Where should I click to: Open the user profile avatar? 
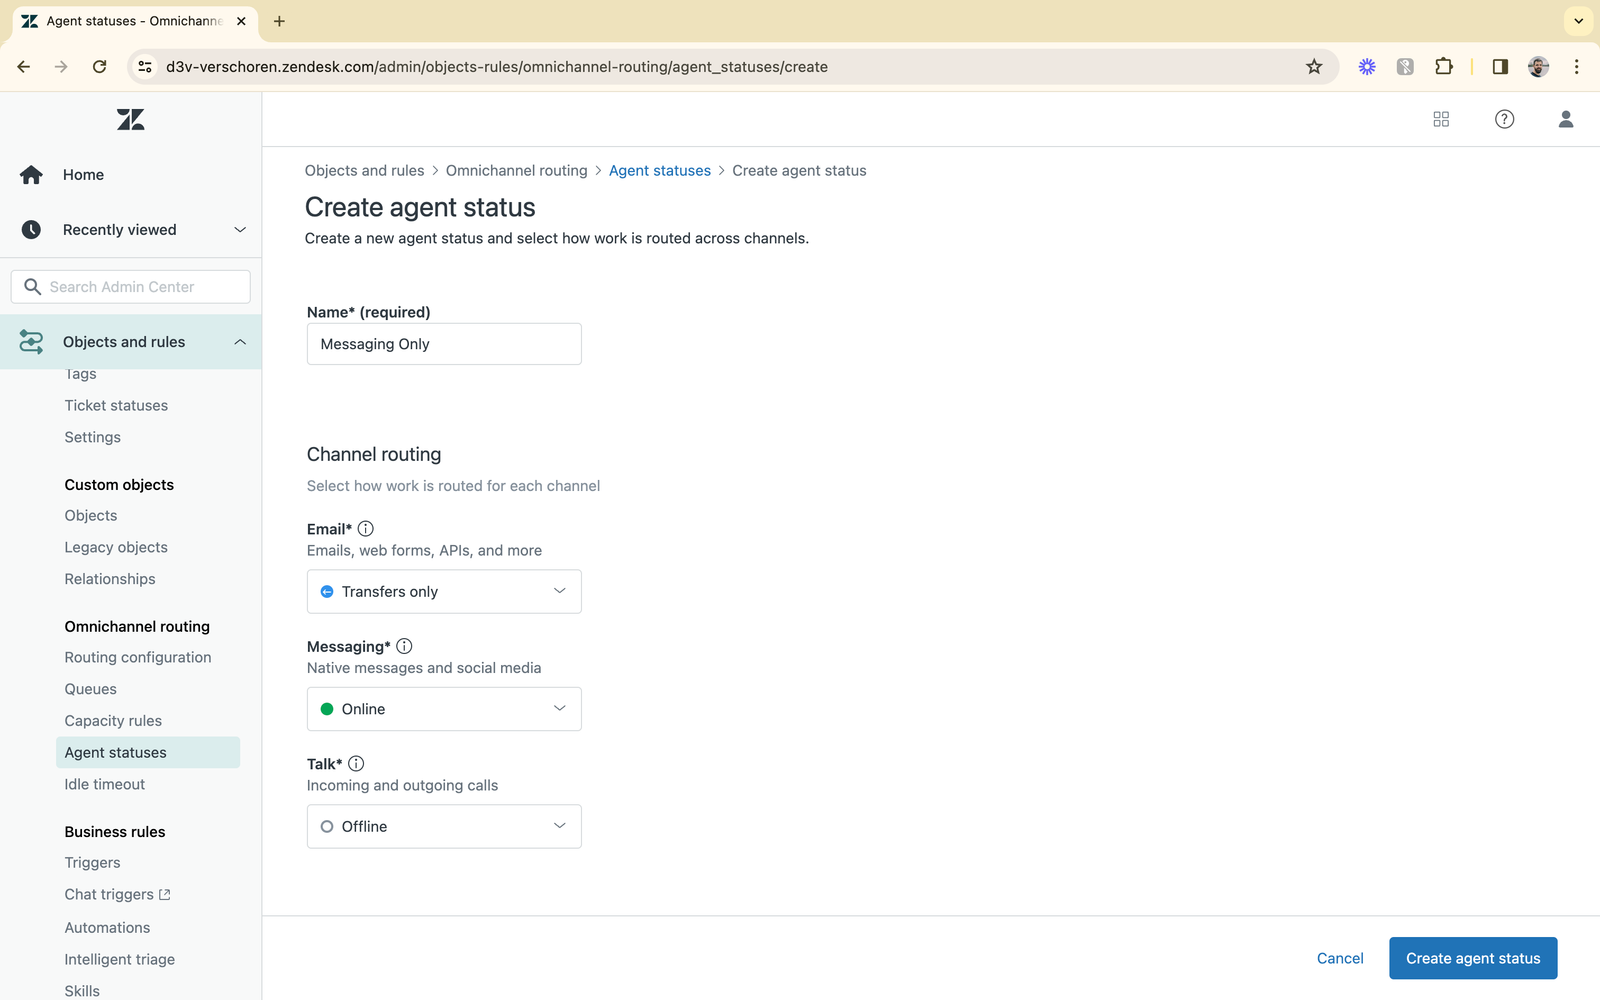[x=1566, y=119]
